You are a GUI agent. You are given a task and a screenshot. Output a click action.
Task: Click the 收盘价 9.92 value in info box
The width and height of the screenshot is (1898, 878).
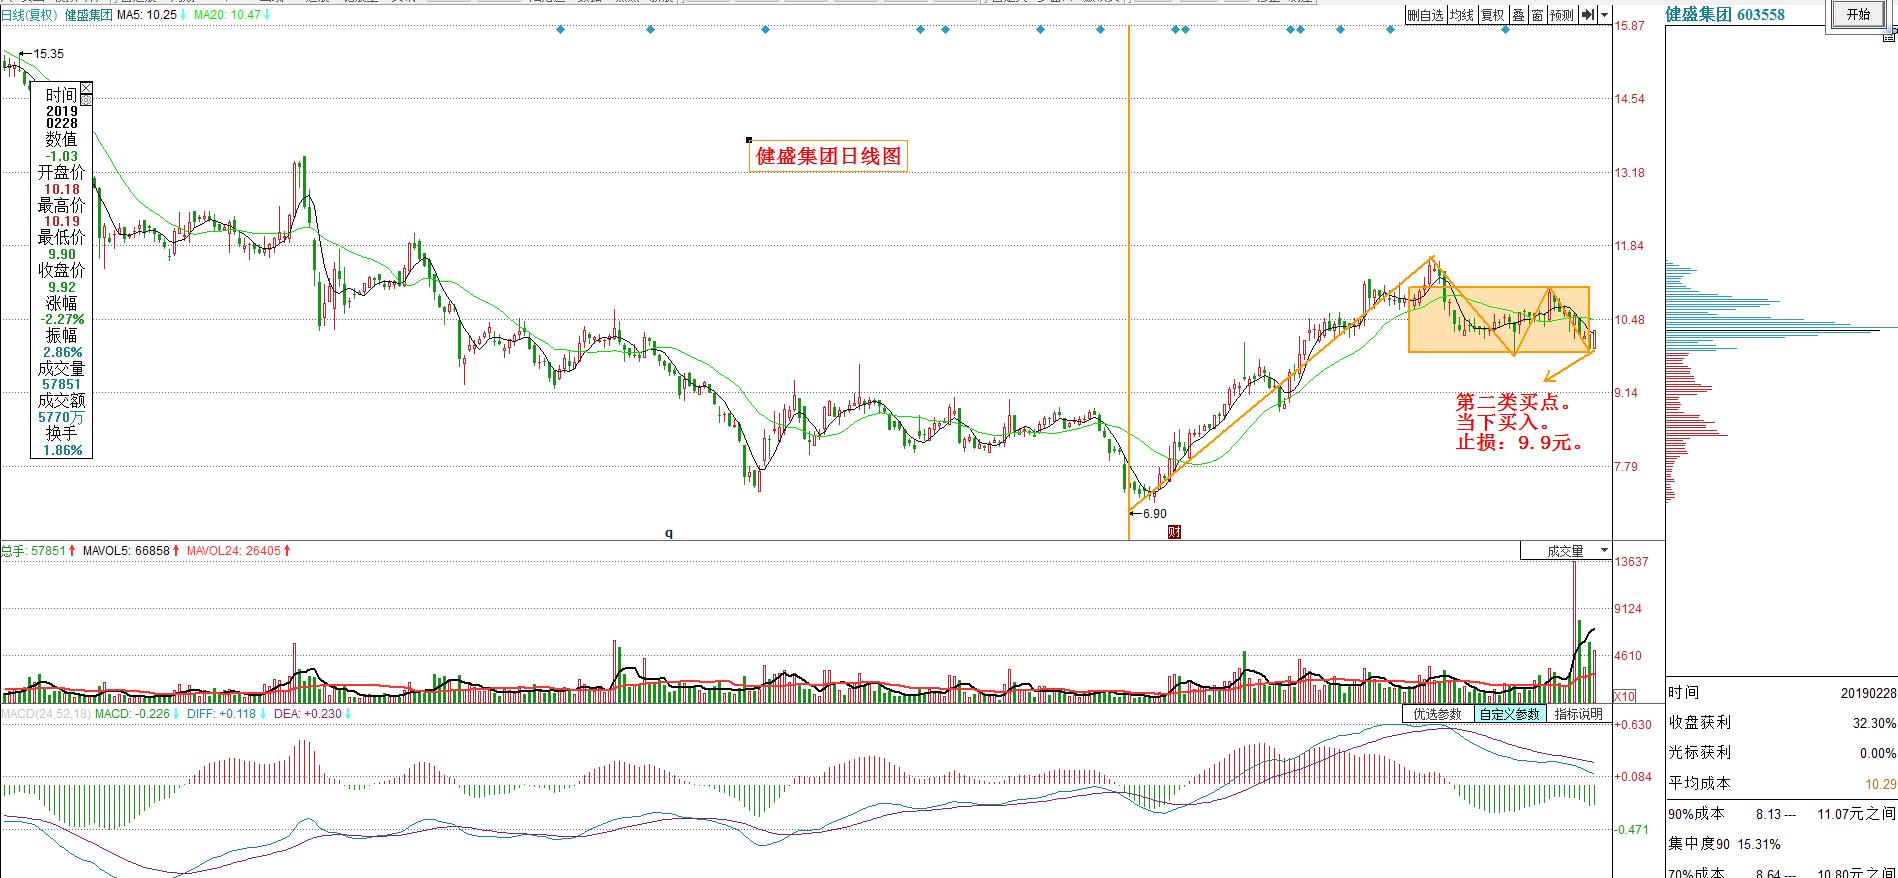click(62, 287)
